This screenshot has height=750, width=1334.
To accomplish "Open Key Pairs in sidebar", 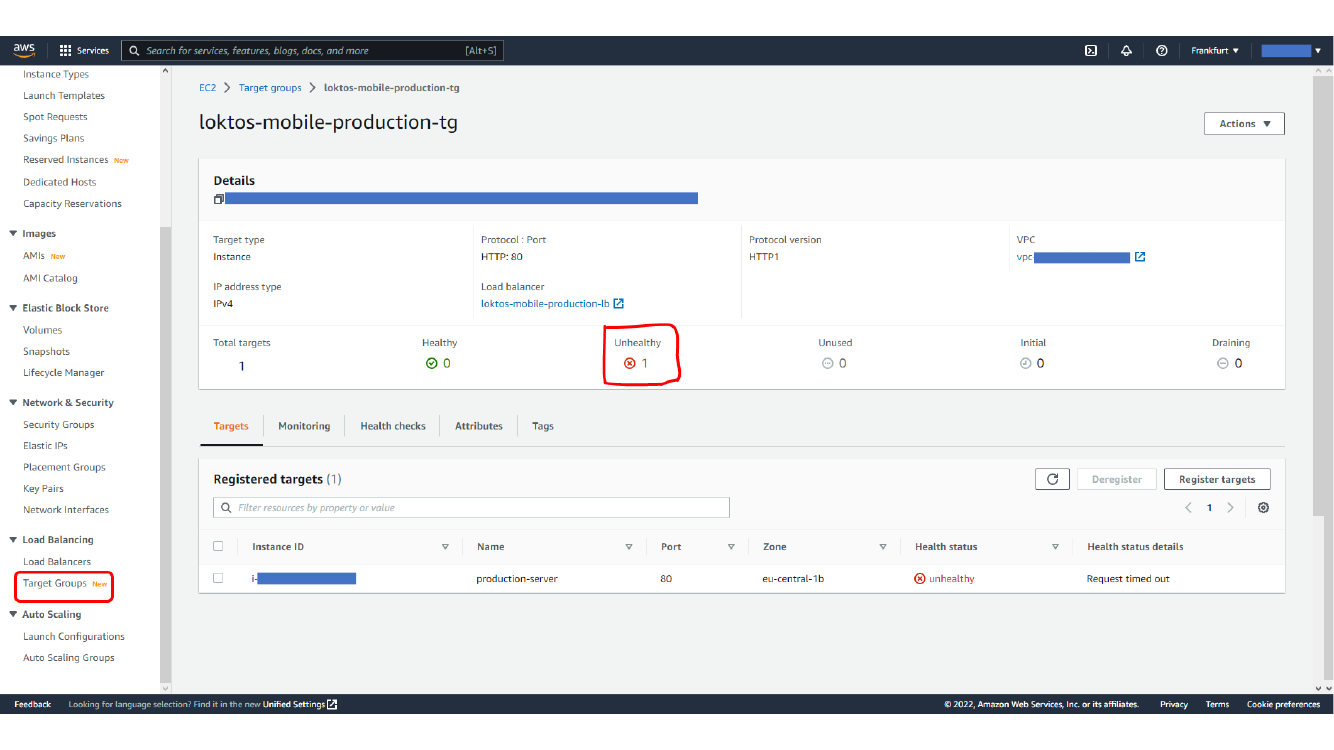I will (x=44, y=489).
